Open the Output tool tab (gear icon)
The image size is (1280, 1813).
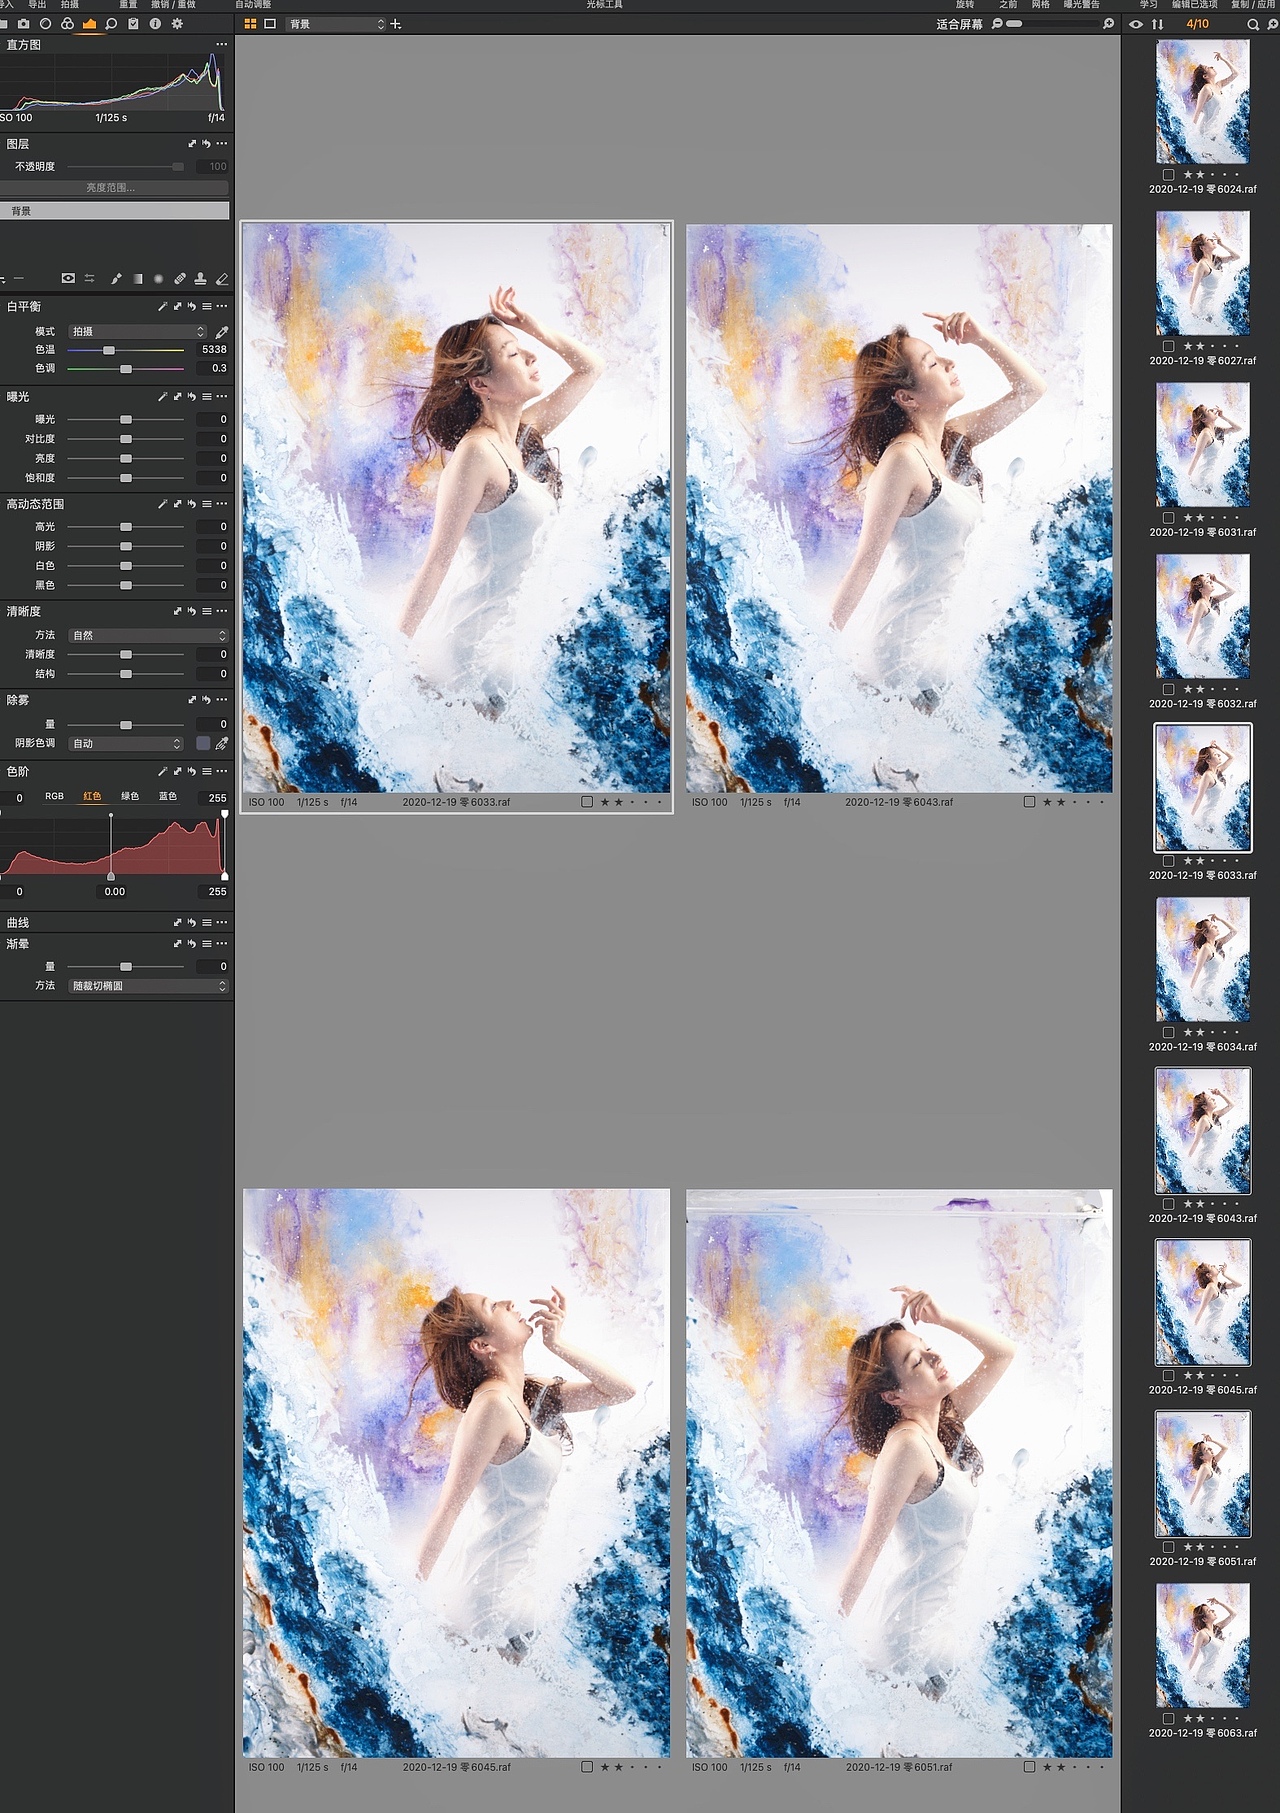177,24
